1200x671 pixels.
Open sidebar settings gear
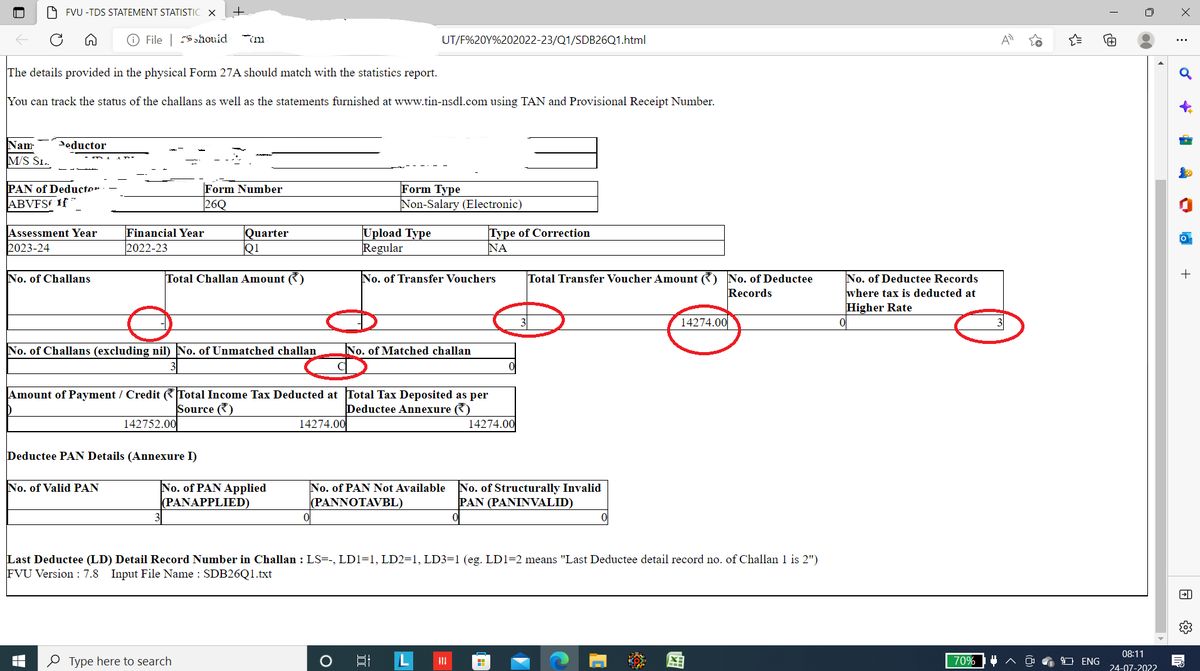click(1185, 627)
